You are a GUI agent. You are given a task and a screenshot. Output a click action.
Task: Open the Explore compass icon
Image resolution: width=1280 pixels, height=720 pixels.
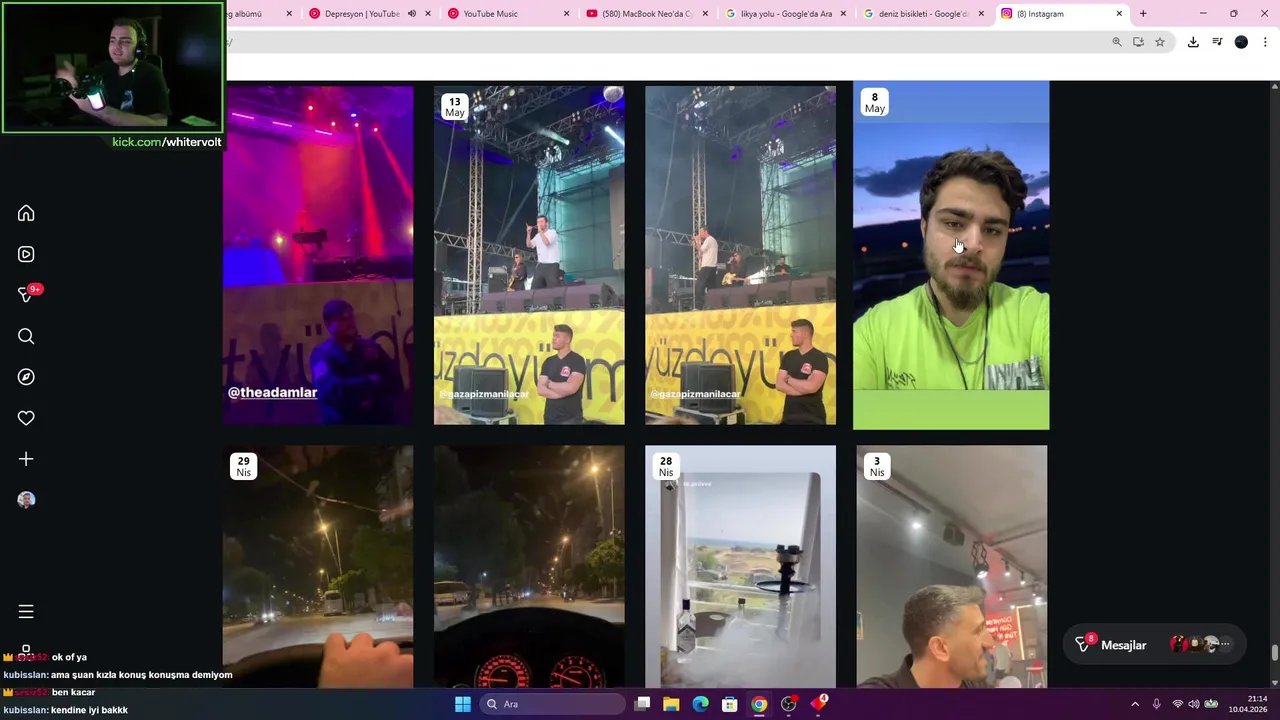click(26, 377)
